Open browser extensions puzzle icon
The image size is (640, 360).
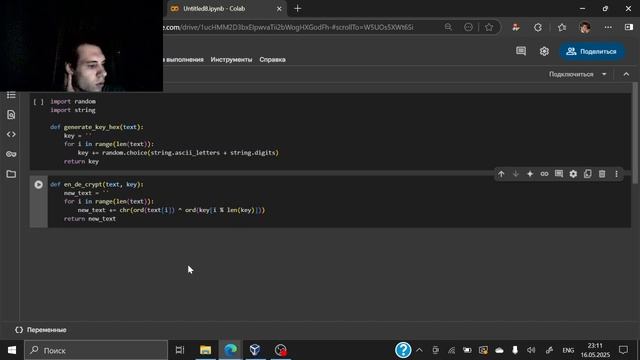tap(538, 27)
